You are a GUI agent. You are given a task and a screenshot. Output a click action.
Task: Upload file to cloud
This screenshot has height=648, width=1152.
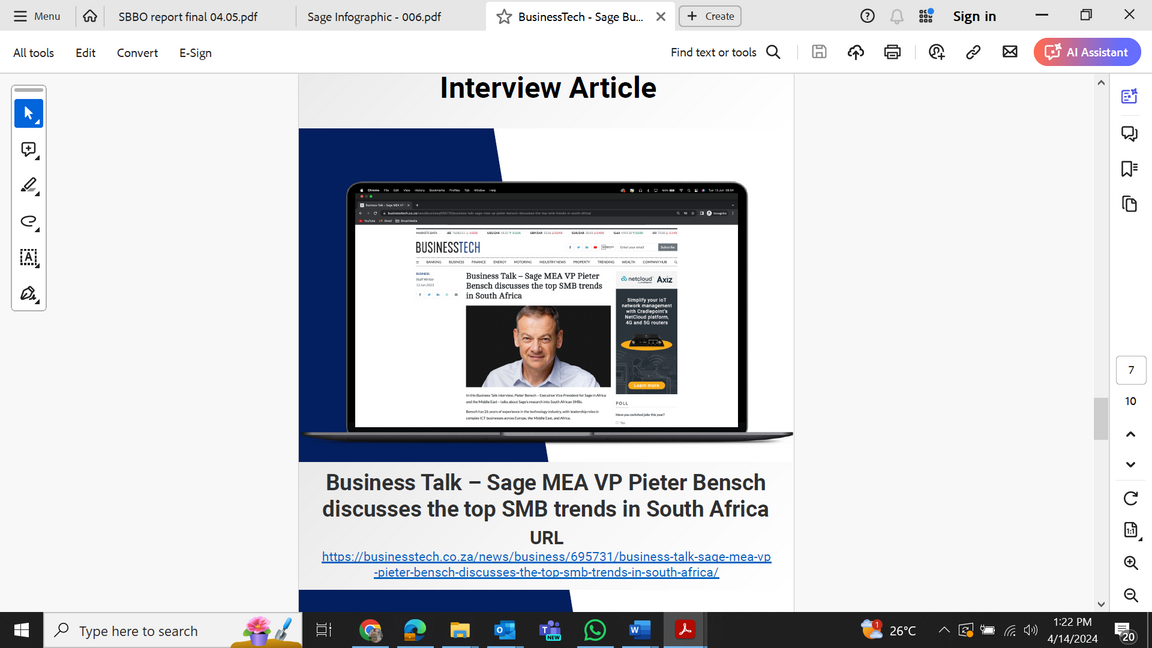click(x=856, y=52)
